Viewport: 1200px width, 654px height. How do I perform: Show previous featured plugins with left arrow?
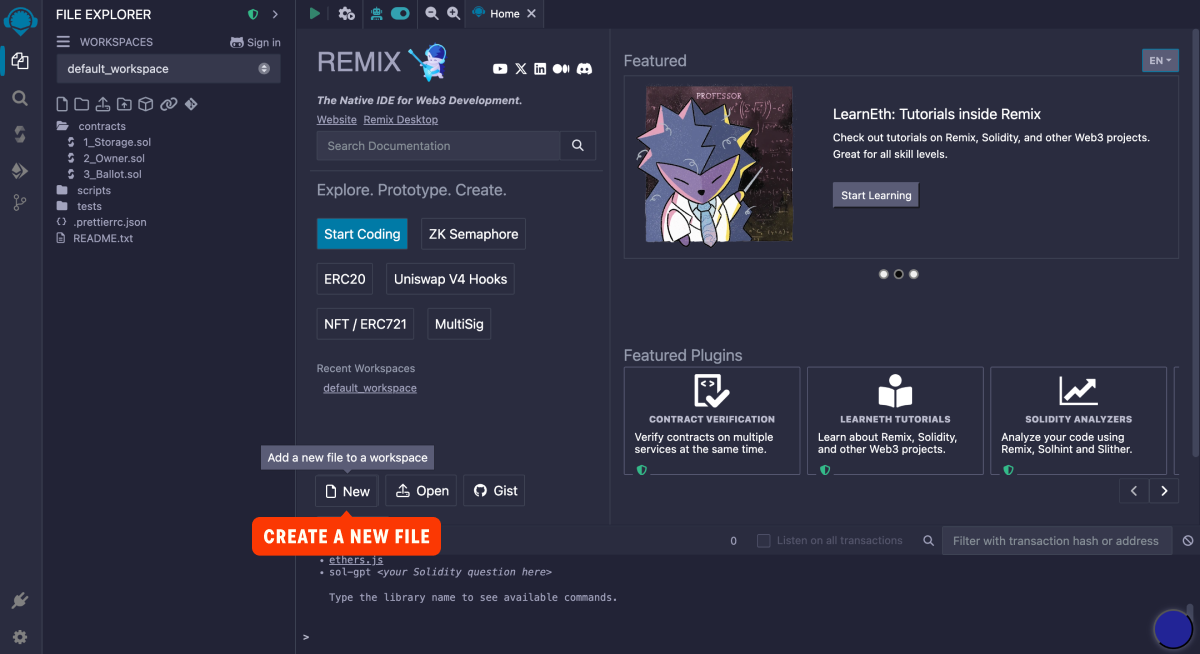(x=1134, y=491)
